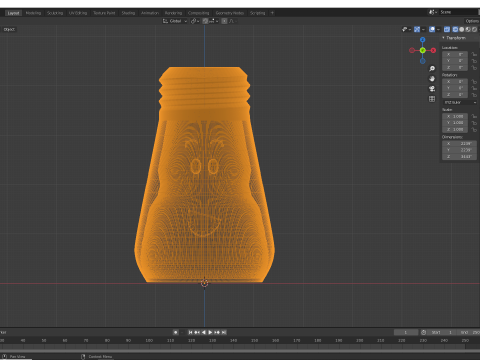Open the Global transform orientation dropdown
The width and height of the screenshot is (480, 360).
click(x=175, y=21)
